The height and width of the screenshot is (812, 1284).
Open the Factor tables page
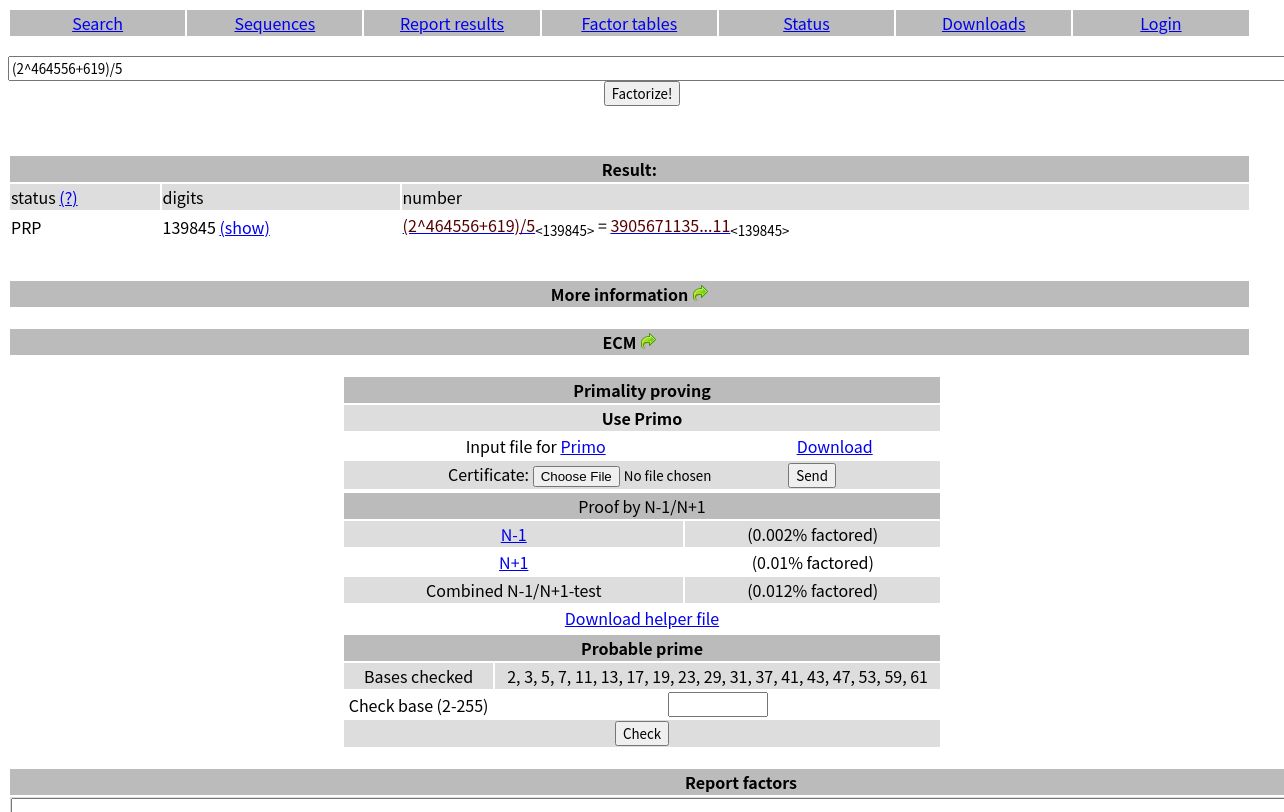[x=629, y=23]
